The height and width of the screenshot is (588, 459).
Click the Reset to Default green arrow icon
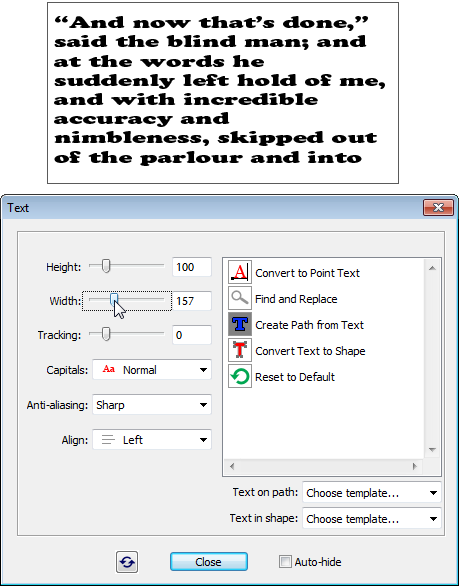(240, 376)
